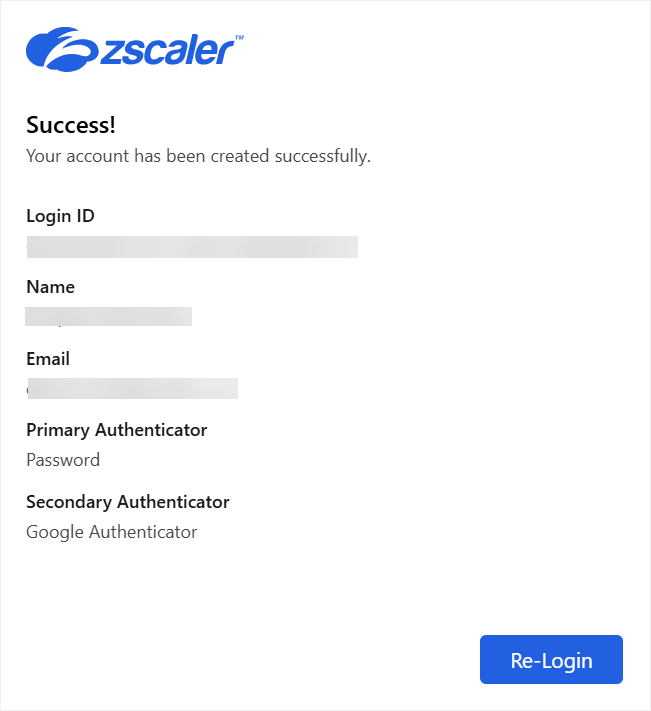Click the account created successfully message
The width and height of the screenshot is (651, 711).
198,156
